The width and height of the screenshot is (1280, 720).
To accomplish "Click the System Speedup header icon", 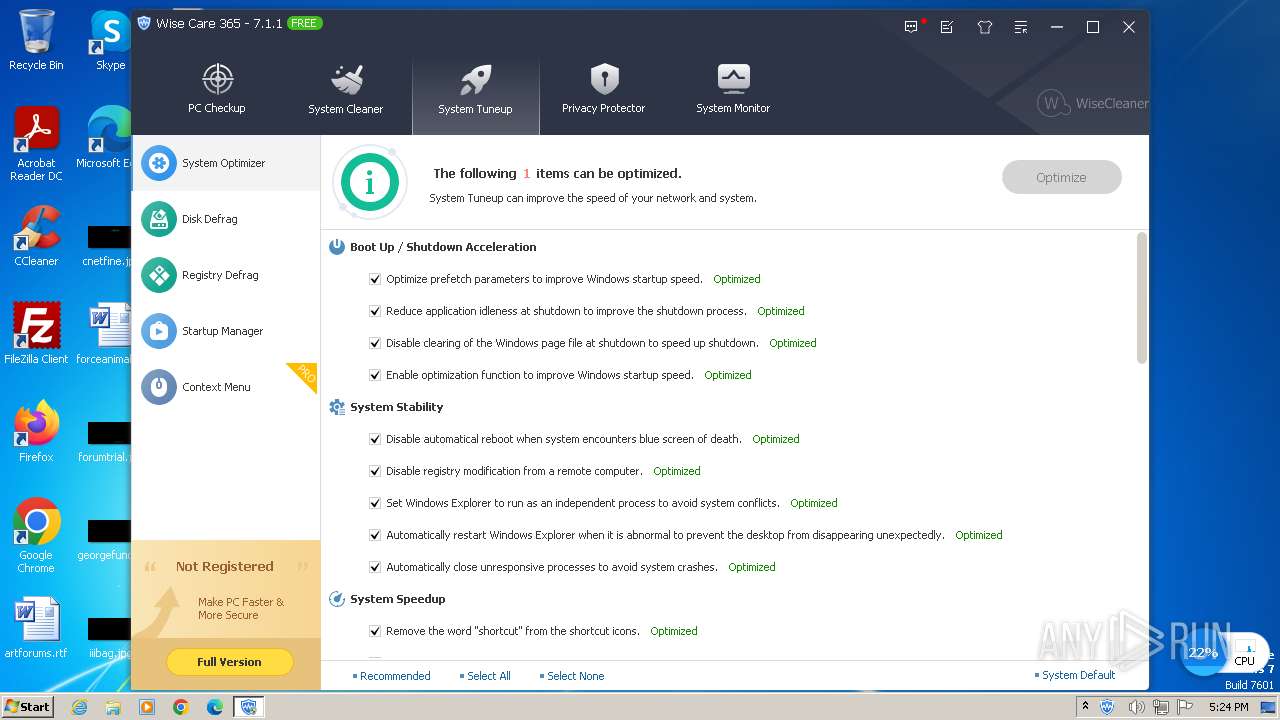I will pos(337,599).
